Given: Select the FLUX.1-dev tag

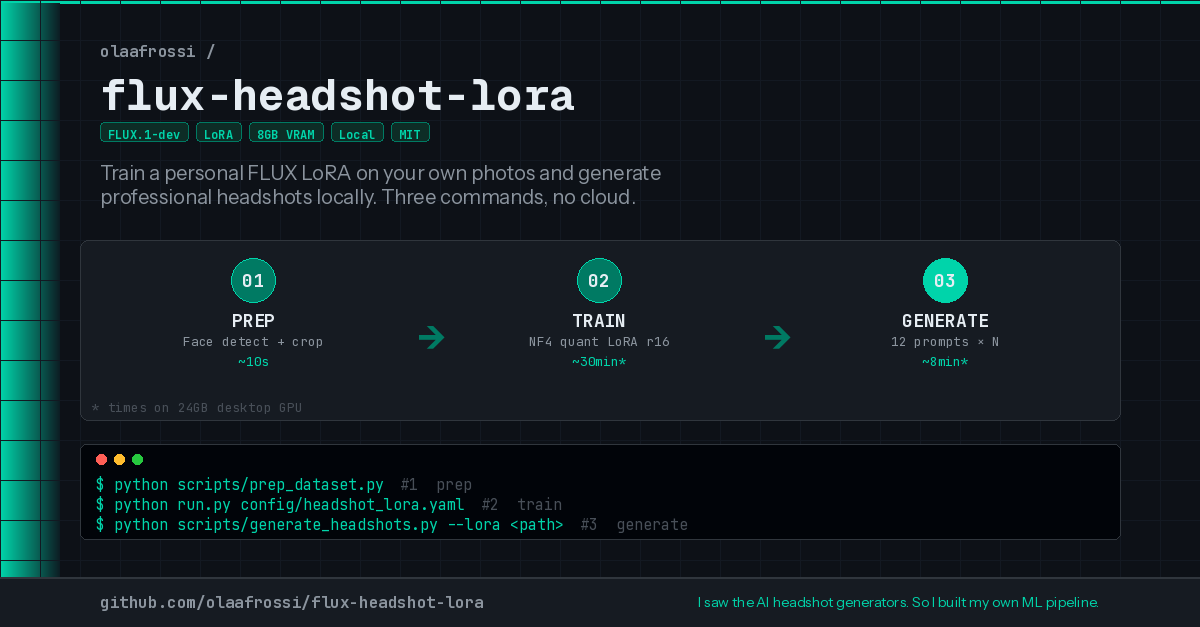Looking at the screenshot, I should (144, 131).
